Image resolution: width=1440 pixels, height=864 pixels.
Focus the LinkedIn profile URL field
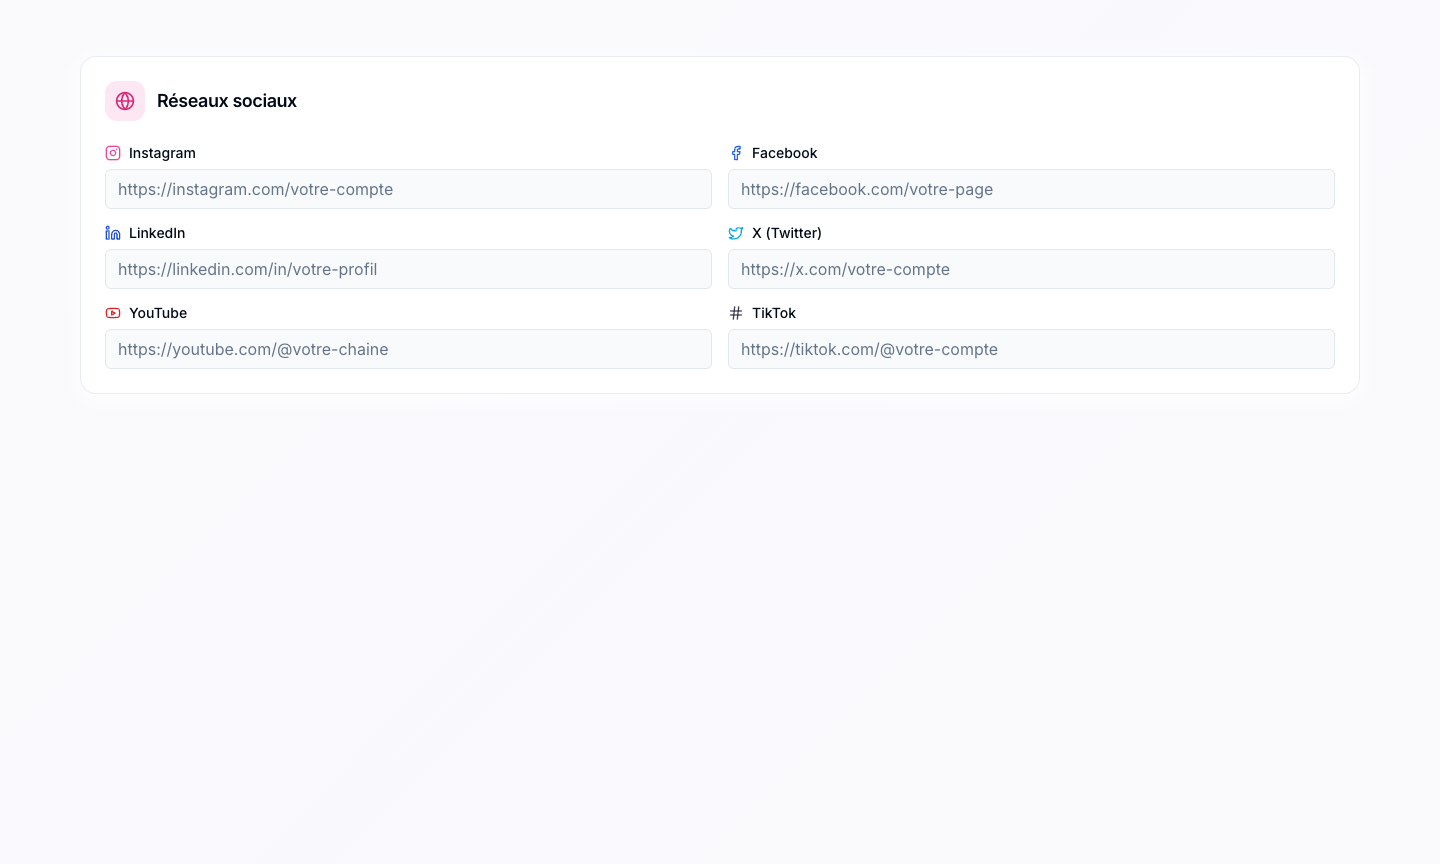(408, 269)
